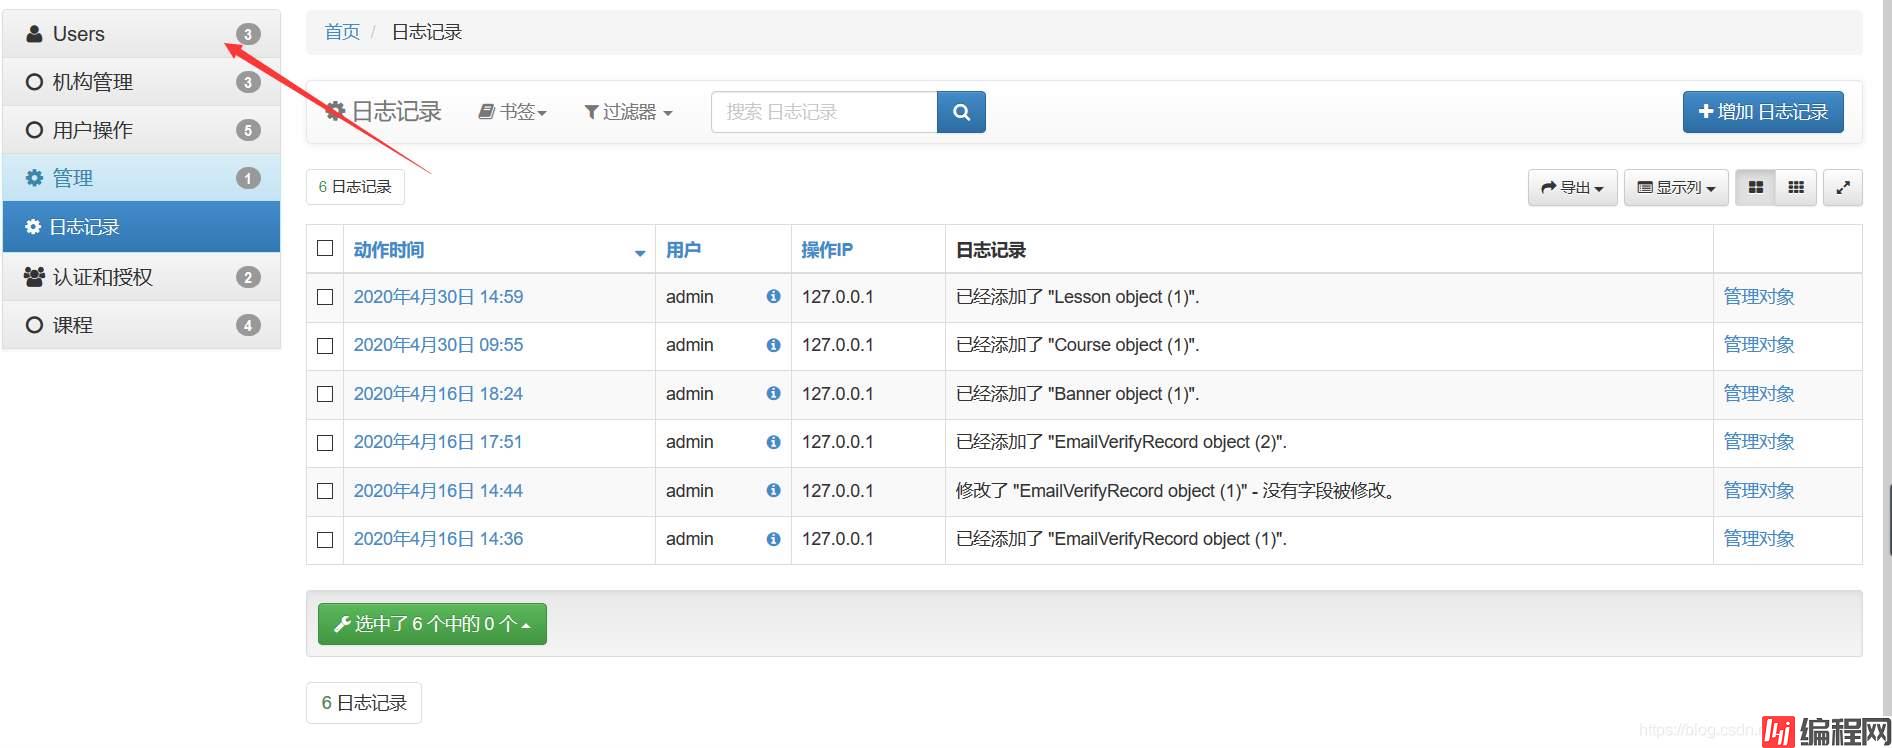Check the 2020年4月30日 14:59 row checkbox
The height and width of the screenshot is (748, 1892).
tap(325, 297)
